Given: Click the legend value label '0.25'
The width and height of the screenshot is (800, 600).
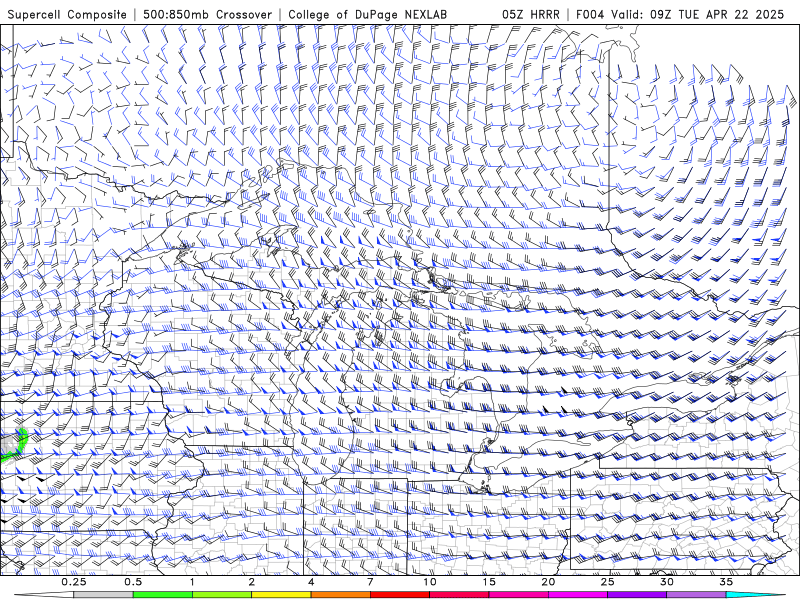Looking at the screenshot, I should pos(73,582).
